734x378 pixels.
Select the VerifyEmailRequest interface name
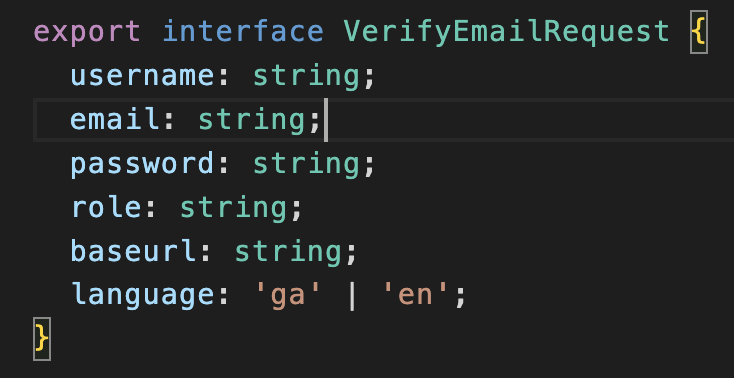click(506, 32)
